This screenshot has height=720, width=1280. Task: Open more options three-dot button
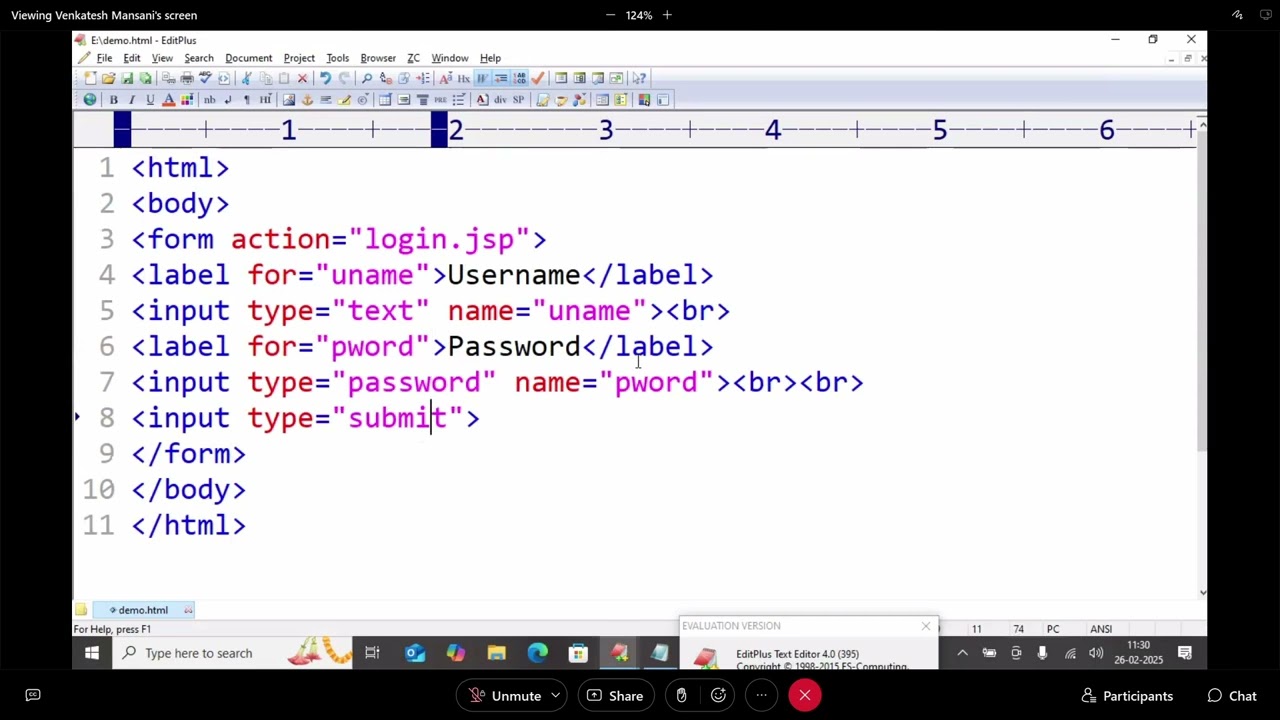pos(761,696)
